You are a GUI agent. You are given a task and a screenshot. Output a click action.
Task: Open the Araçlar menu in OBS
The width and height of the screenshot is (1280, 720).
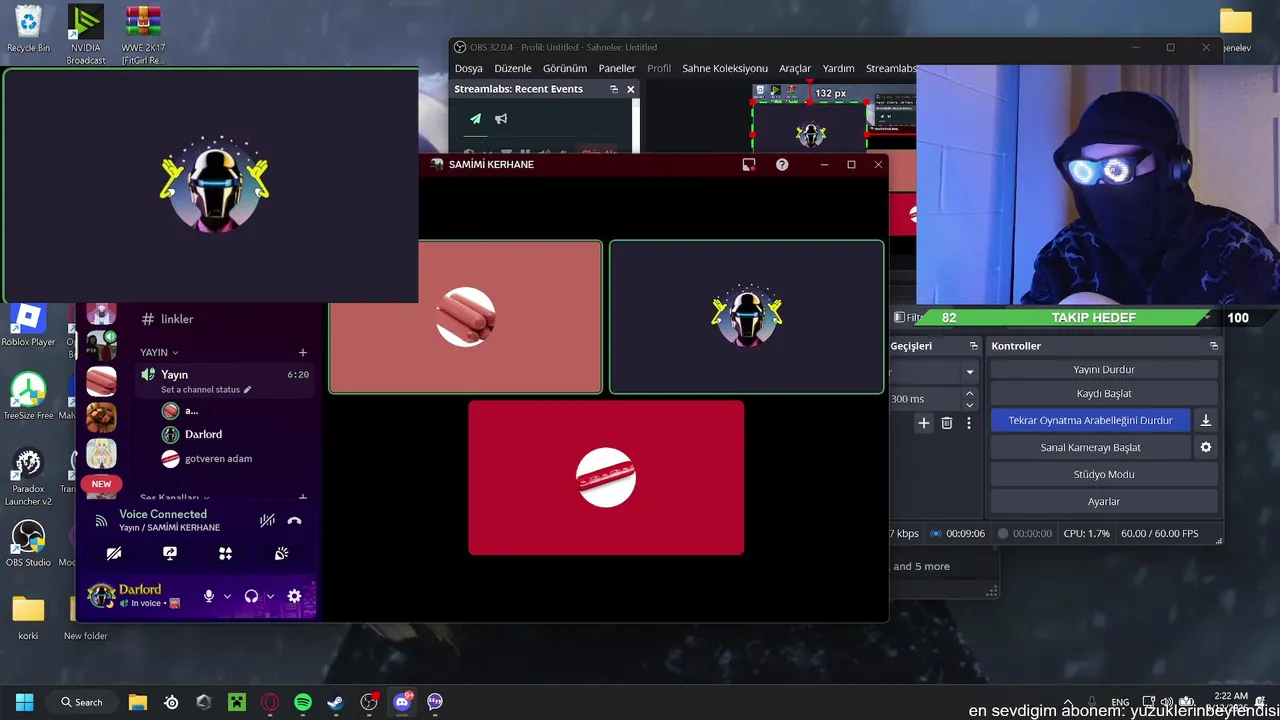(x=795, y=68)
